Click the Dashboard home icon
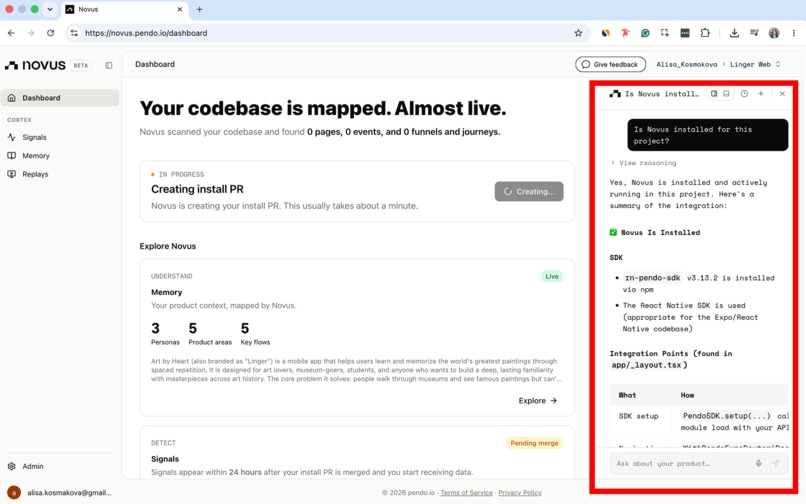Image resolution: width=806 pixels, height=504 pixels. click(11, 98)
